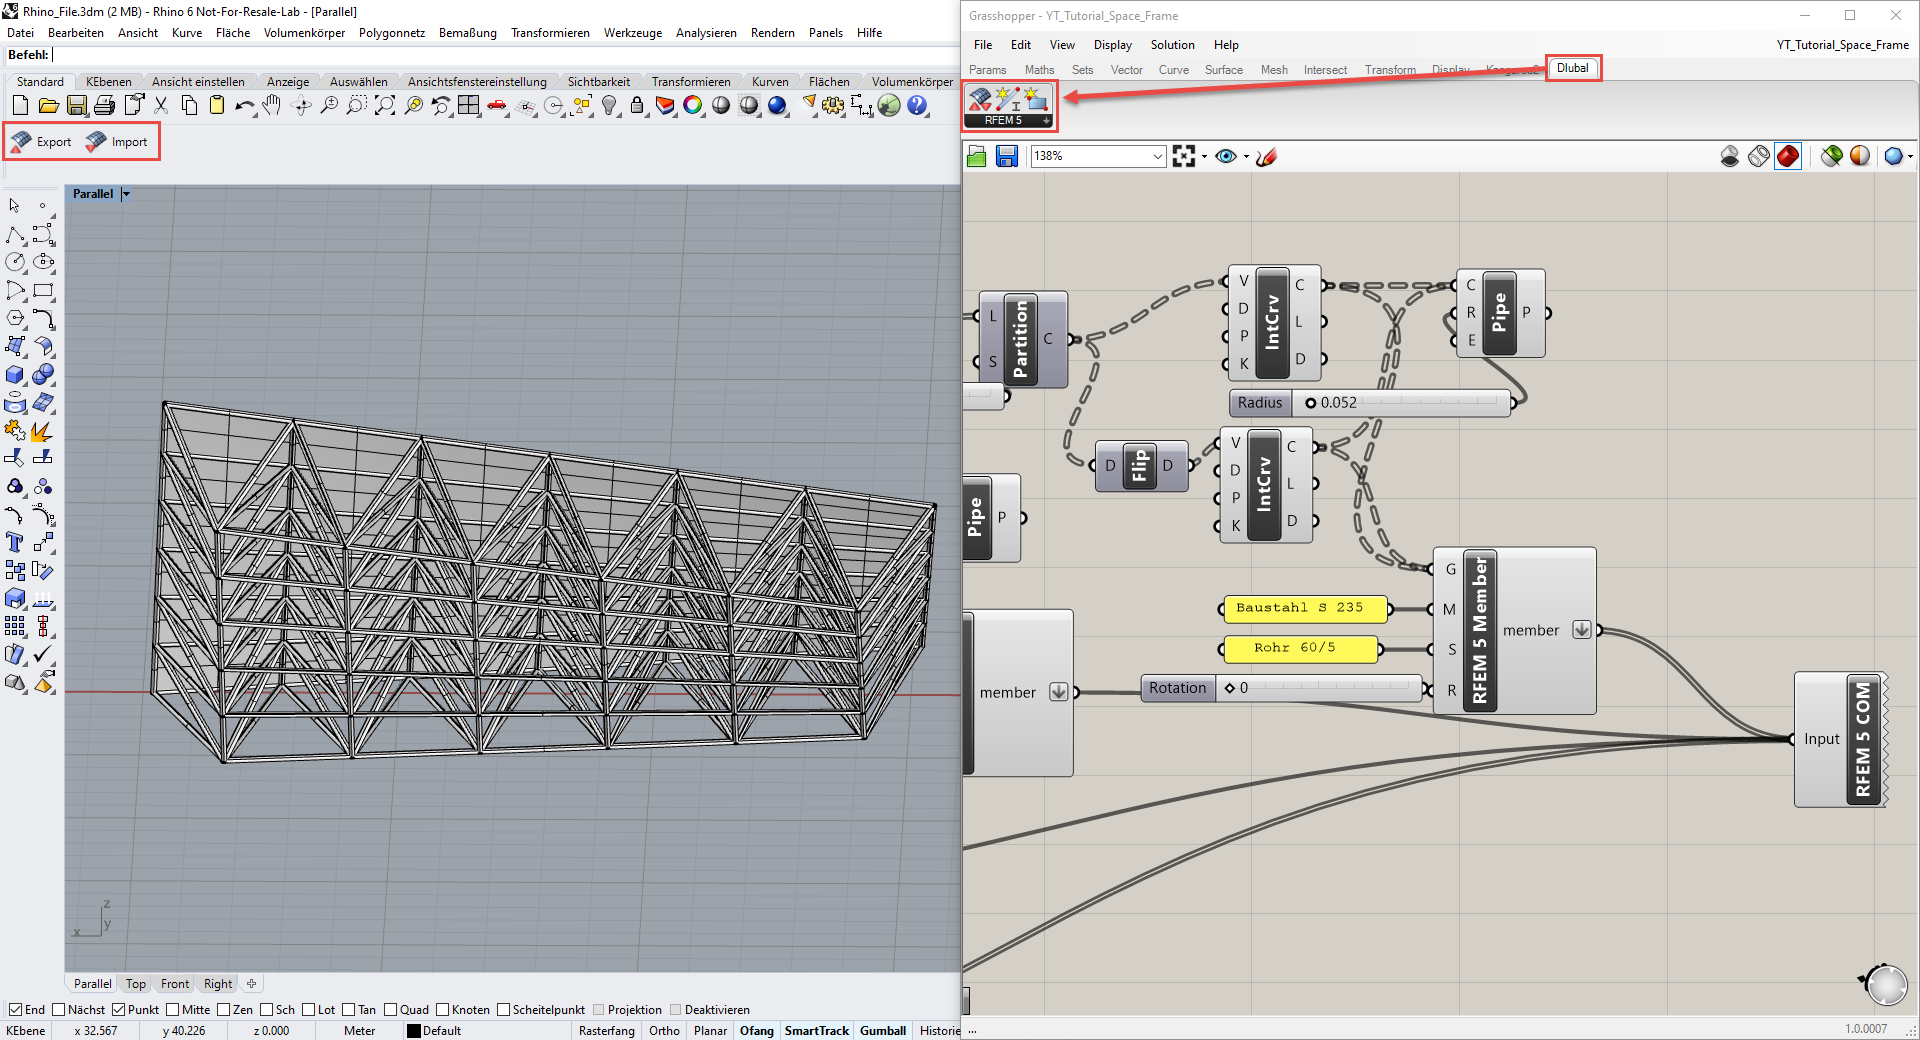The height and width of the screenshot is (1040, 1920).
Task: Click the Rhino print icon
Action: point(104,106)
